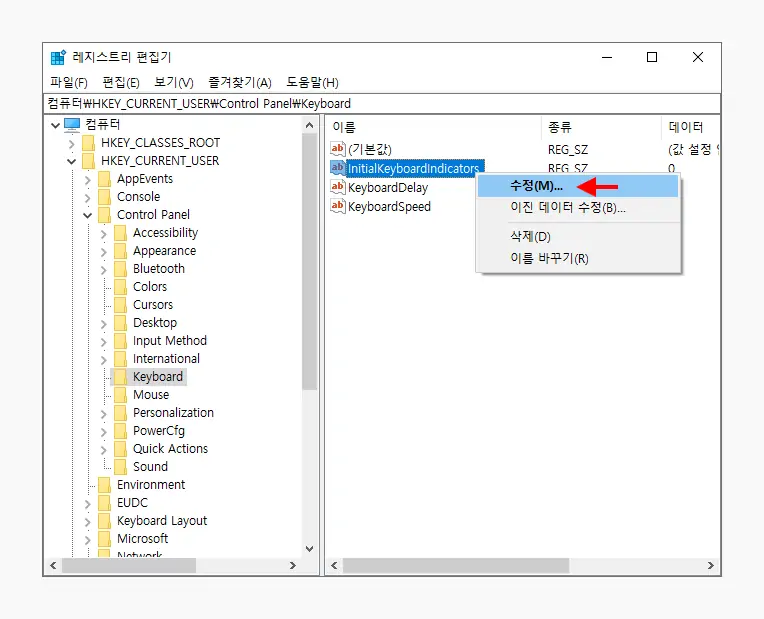Open the 즐겨찾기(A) menu
The height and width of the screenshot is (619, 764).
click(239, 82)
